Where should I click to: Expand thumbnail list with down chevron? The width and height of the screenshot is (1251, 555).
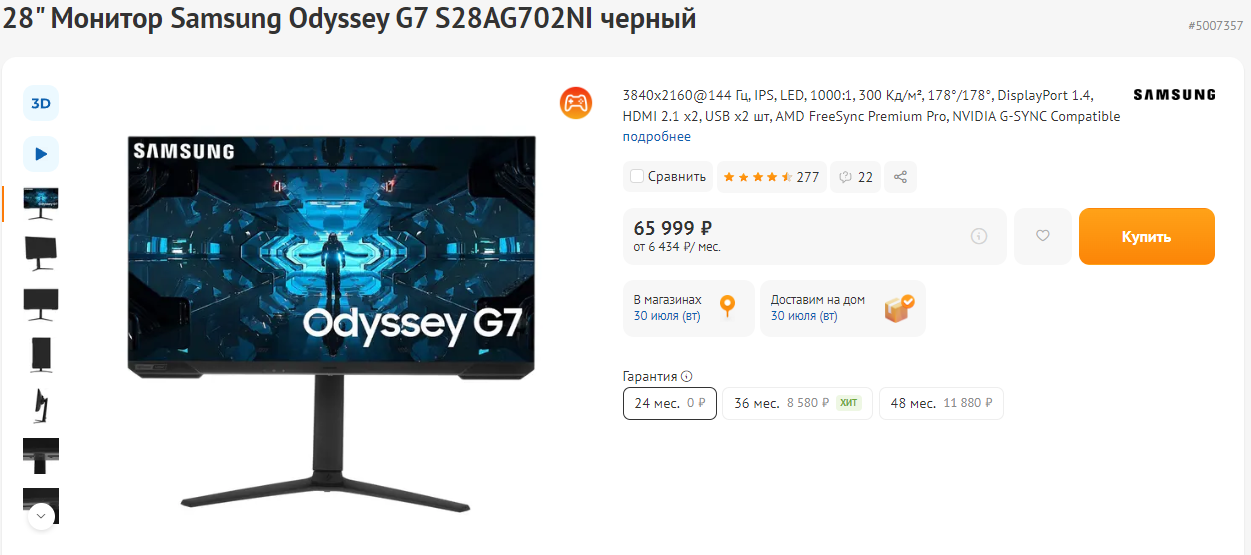click(x=41, y=516)
